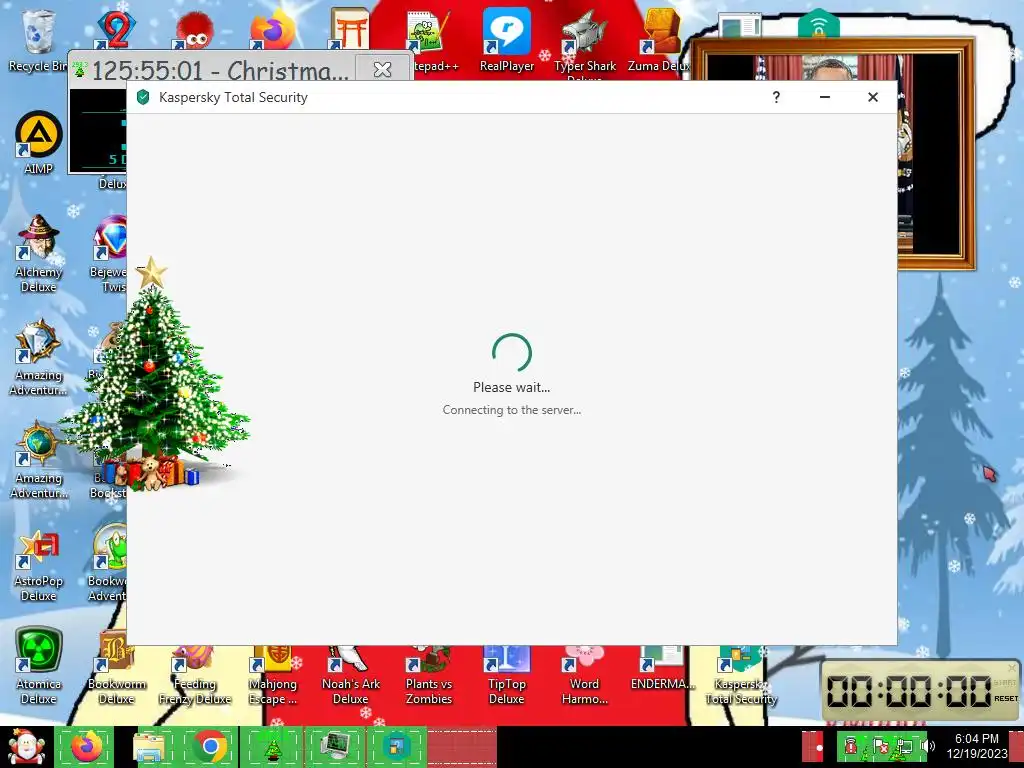
Task: Click the red Kaspersky tray icon
Action: pyautogui.click(x=851, y=745)
